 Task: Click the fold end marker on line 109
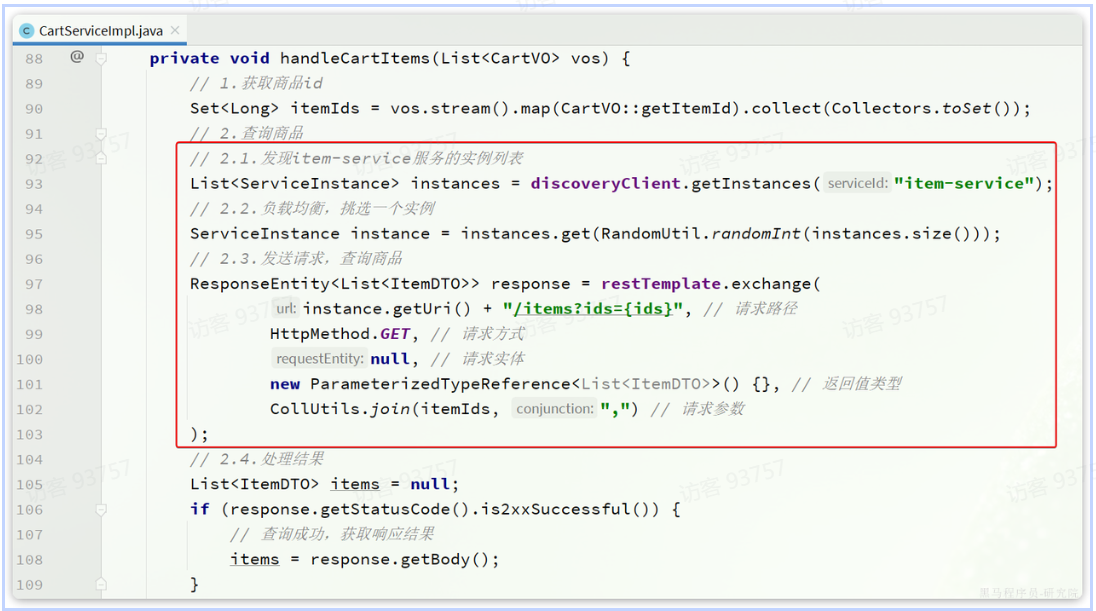tap(101, 584)
